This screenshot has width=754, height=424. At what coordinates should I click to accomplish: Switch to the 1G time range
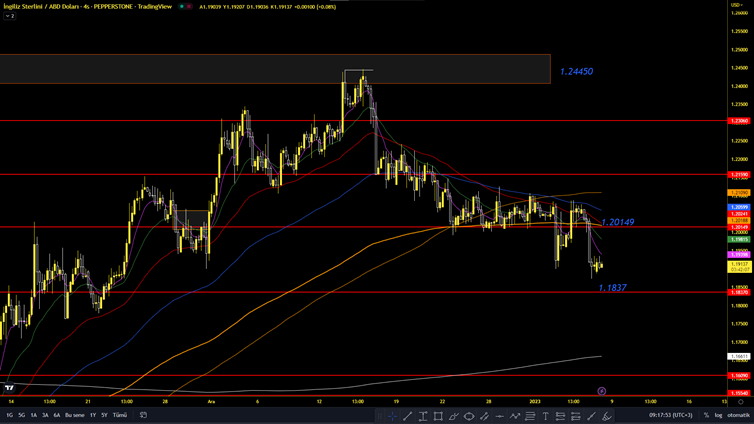(10, 415)
